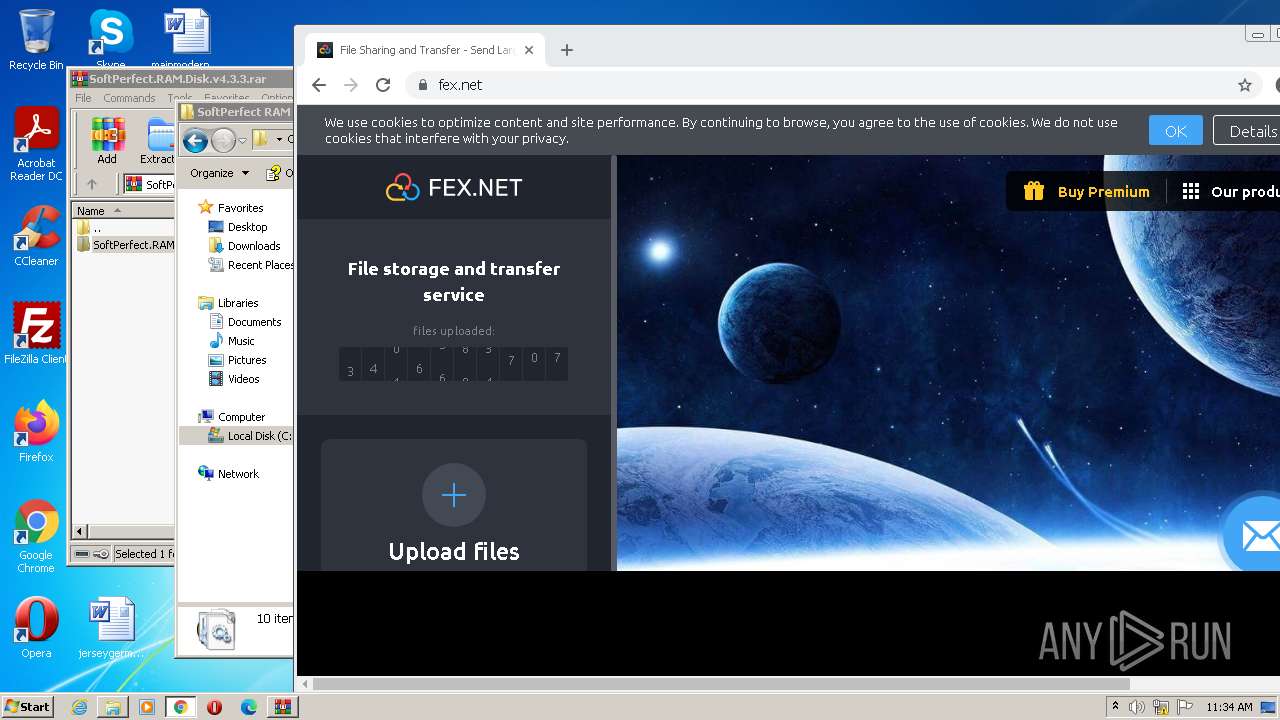
Task: Open Windows Media Player taskbar icon
Action: coord(147,707)
